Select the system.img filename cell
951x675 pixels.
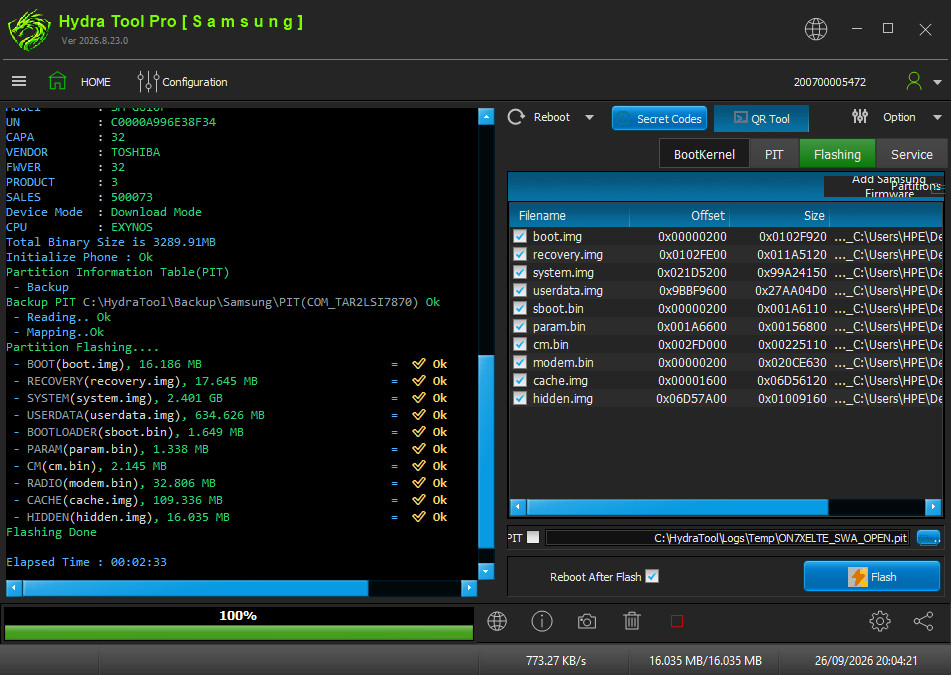pos(563,272)
